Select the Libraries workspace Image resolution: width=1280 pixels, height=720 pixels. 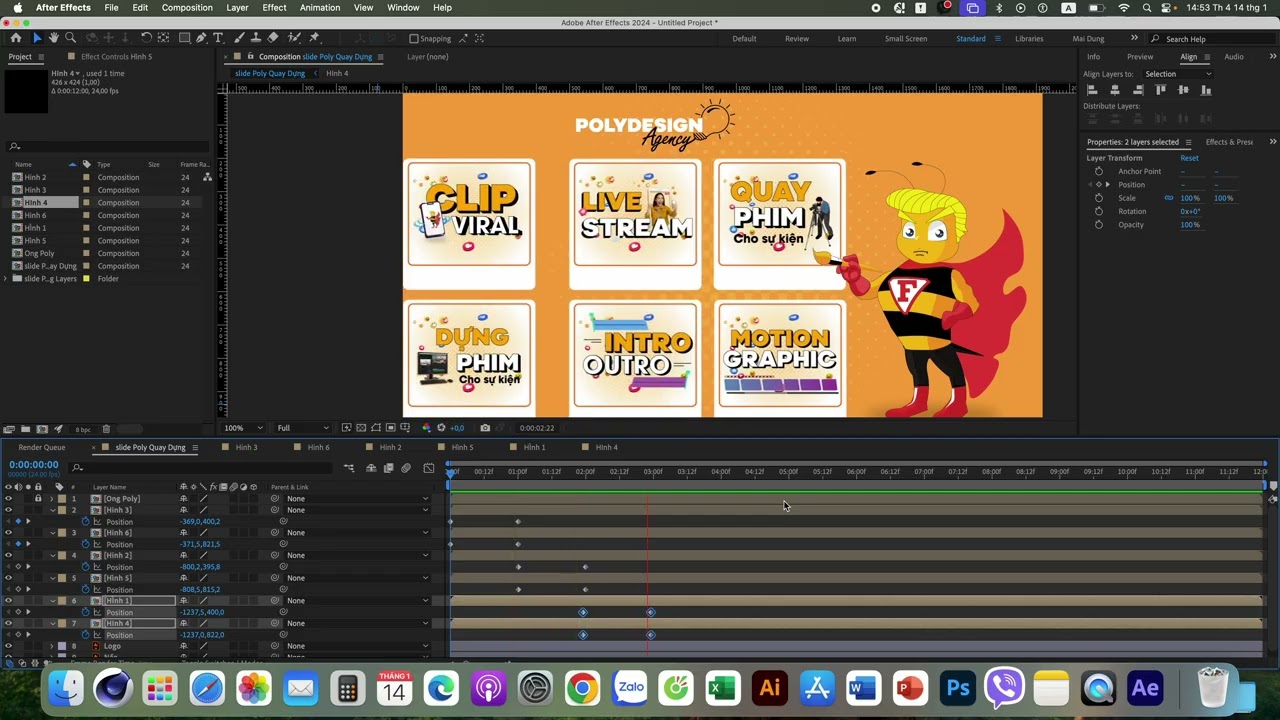point(1029,39)
